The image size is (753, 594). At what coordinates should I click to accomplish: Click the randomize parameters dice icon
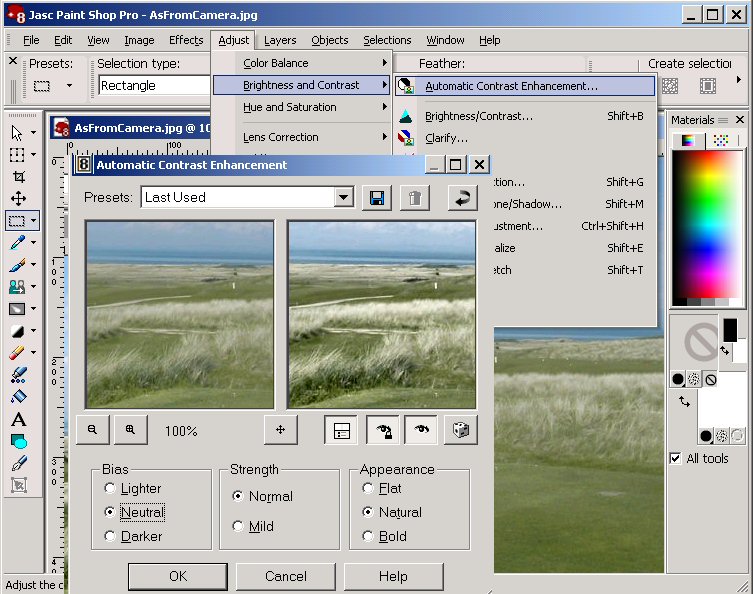[460, 430]
